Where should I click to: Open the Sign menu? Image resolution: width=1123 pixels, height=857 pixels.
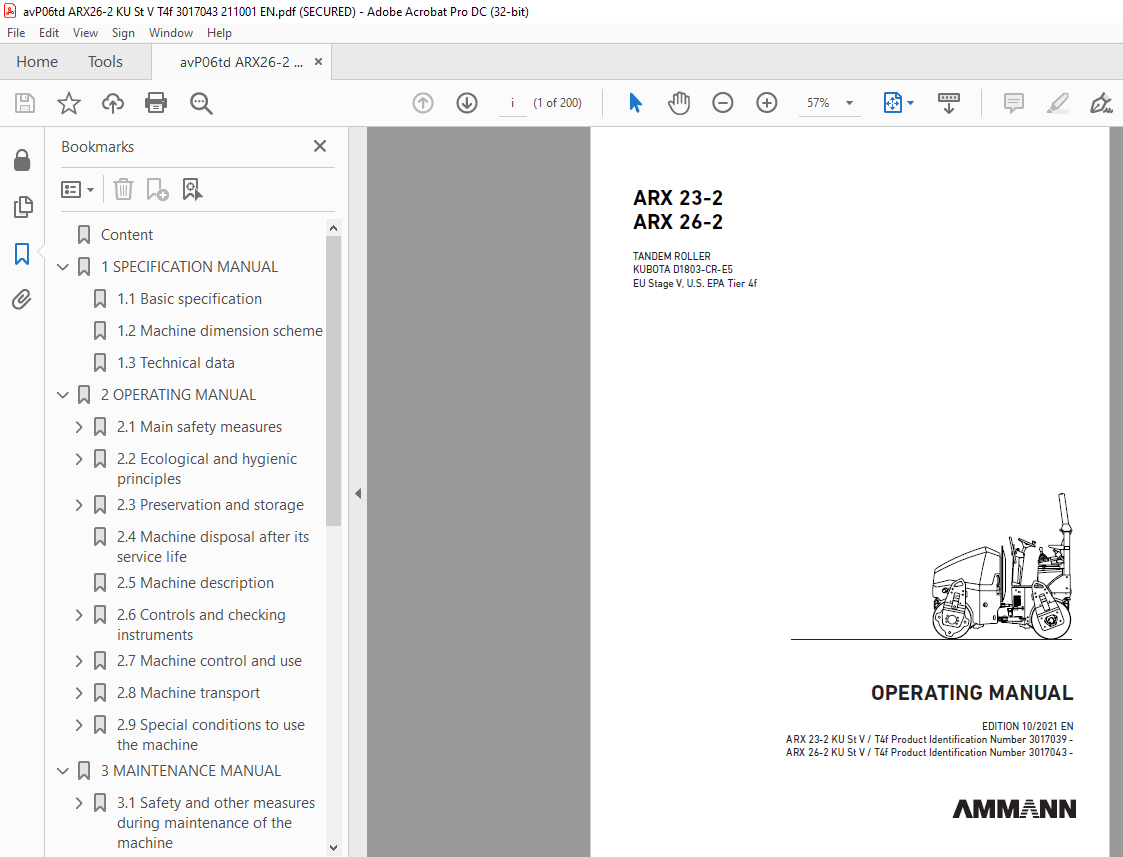(x=123, y=33)
